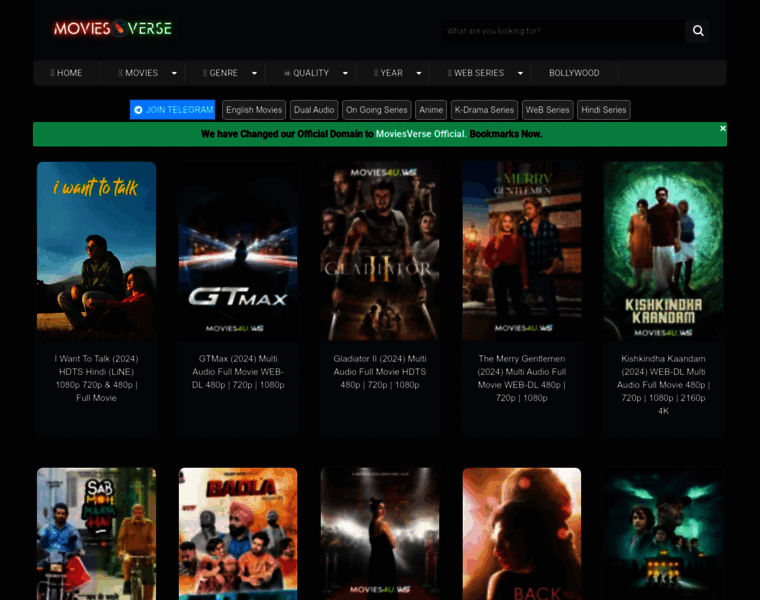Click the MoviesVerse logo
The width and height of the screenshot is (760, 600).
[x=112, y=29]
